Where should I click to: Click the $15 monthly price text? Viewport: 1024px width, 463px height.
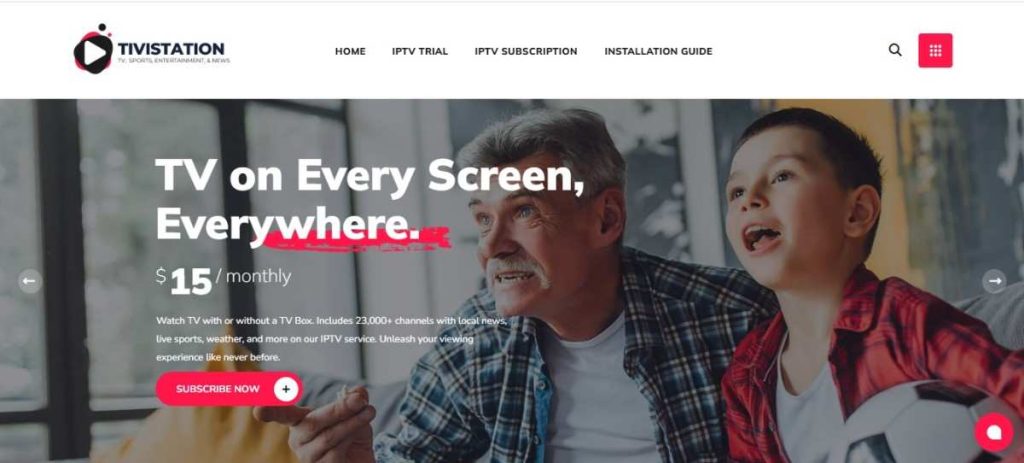point(223,279)
